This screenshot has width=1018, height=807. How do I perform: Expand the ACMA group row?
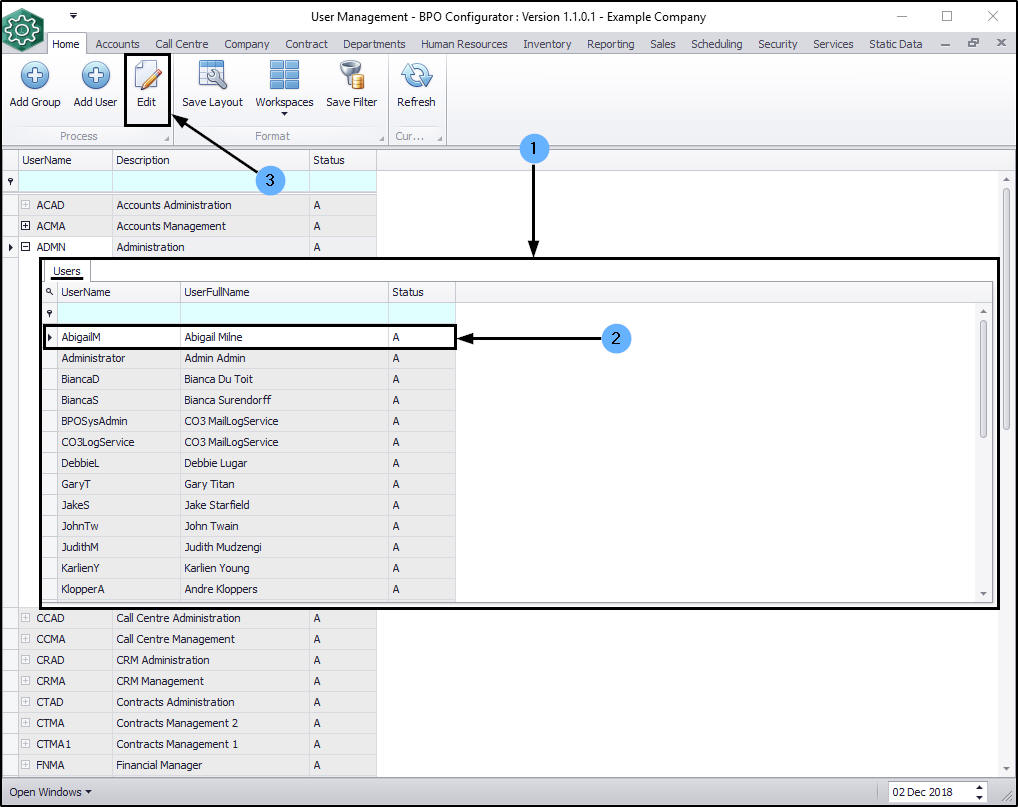(25, 225)
